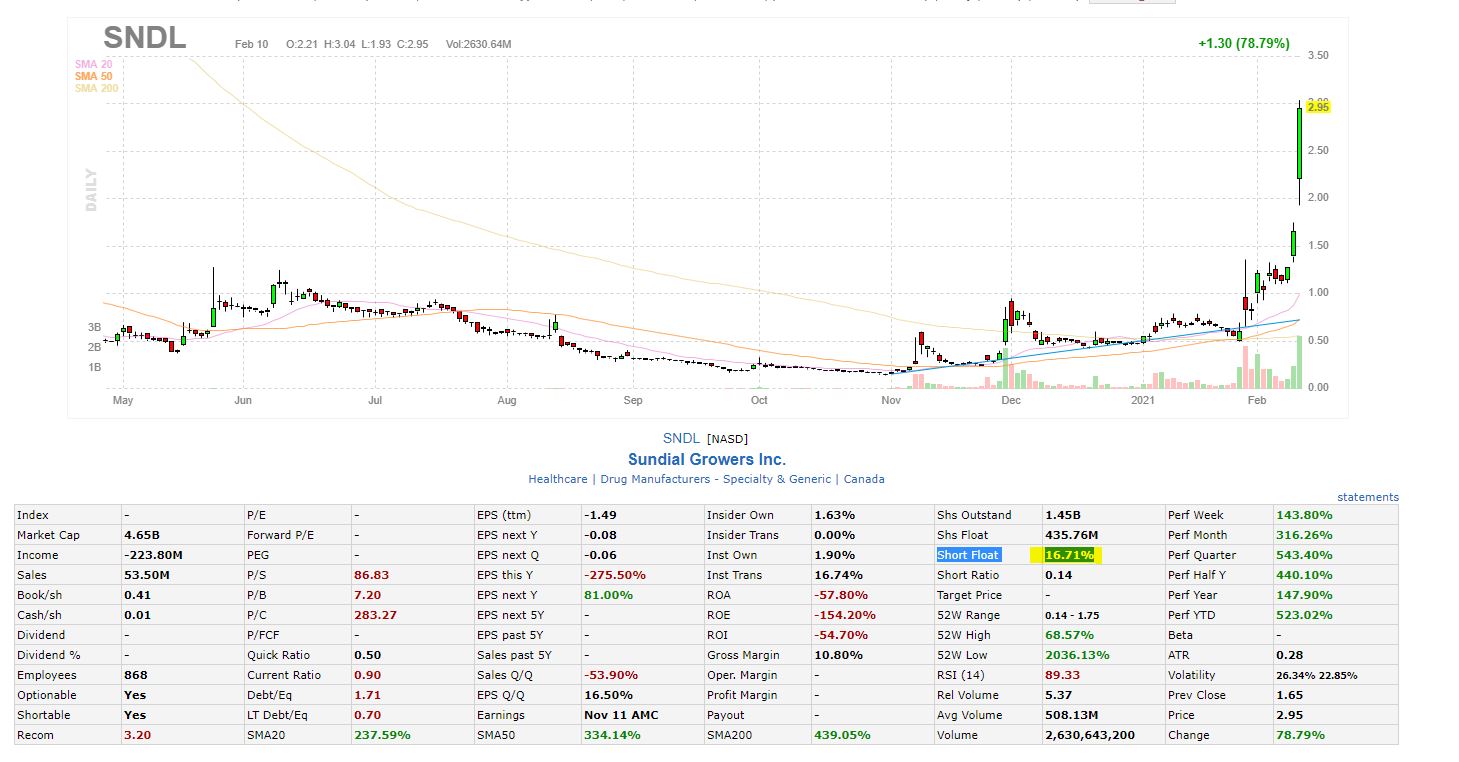1459x762 pixels.
Task: Click the Avg Volume value 508.13M
Action: coord(1072,715)
